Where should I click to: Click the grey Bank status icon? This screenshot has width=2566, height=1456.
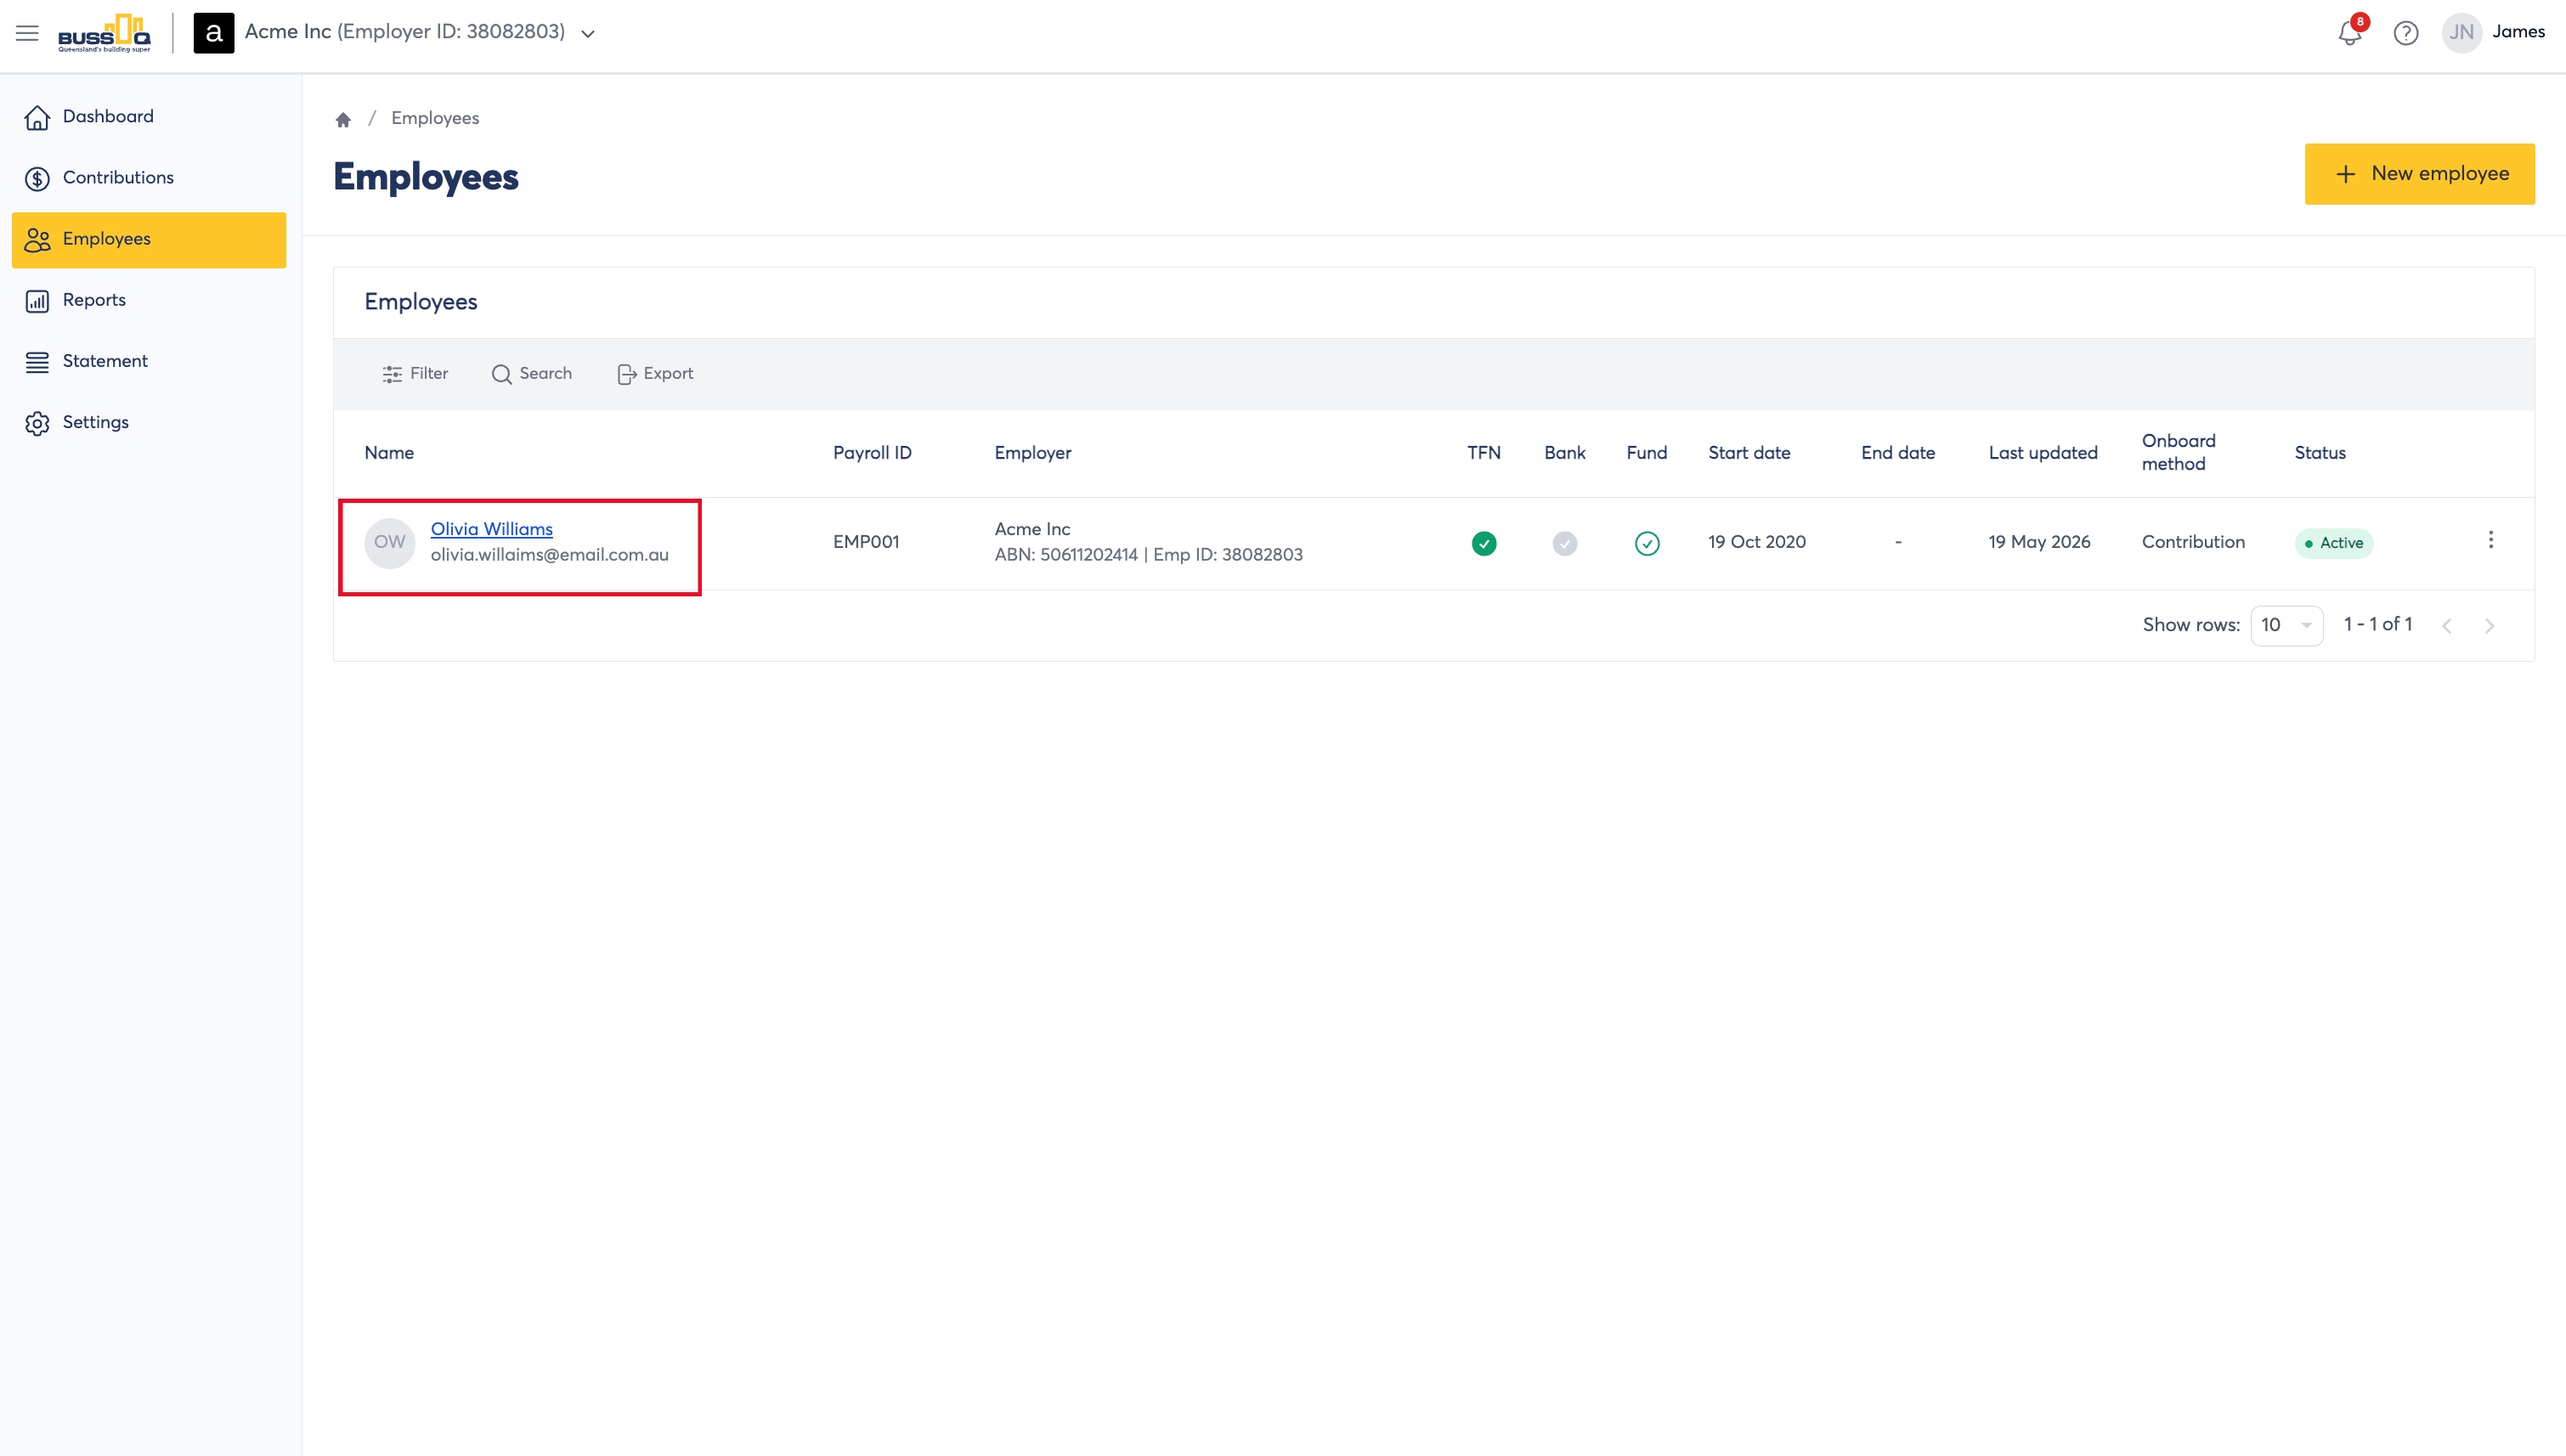click(1564, 543)
